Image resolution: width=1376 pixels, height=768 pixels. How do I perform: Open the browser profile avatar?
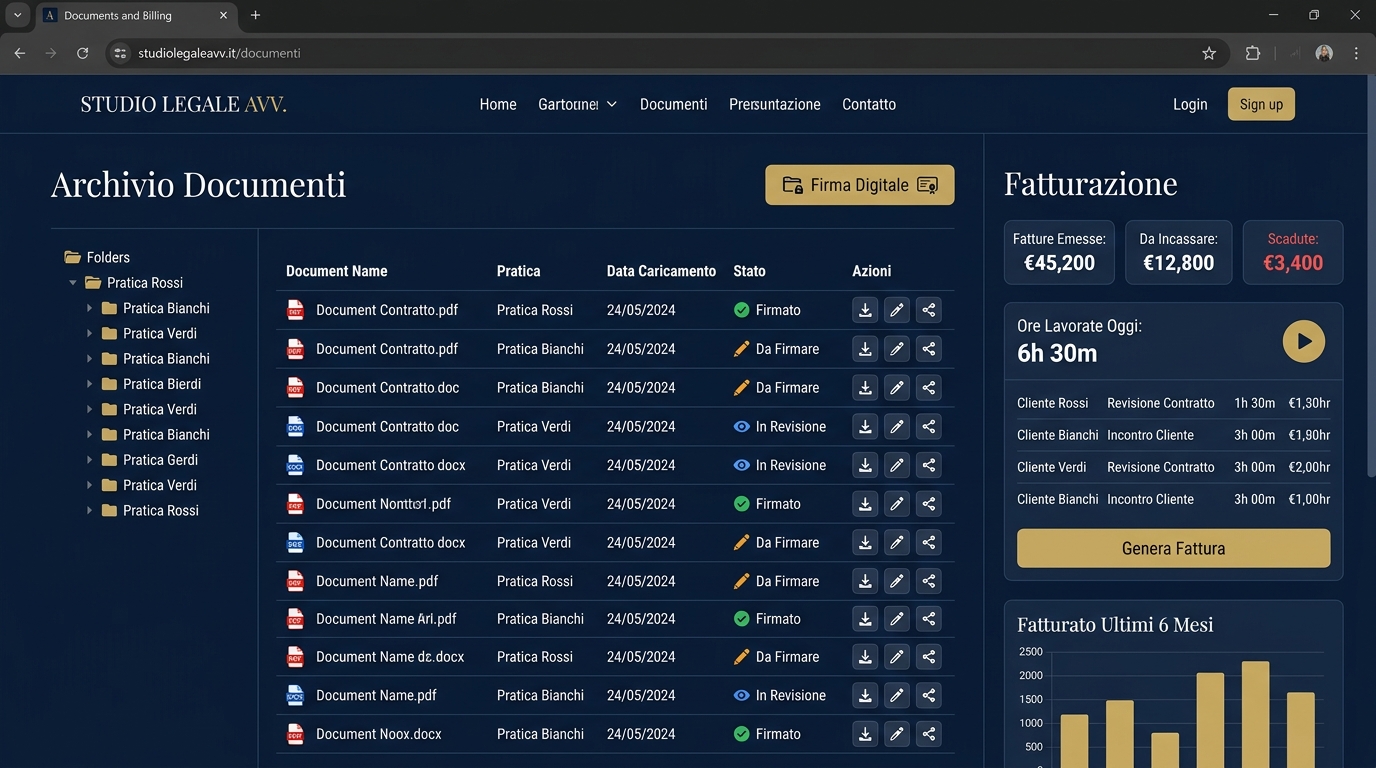(x=1324, y=53)
